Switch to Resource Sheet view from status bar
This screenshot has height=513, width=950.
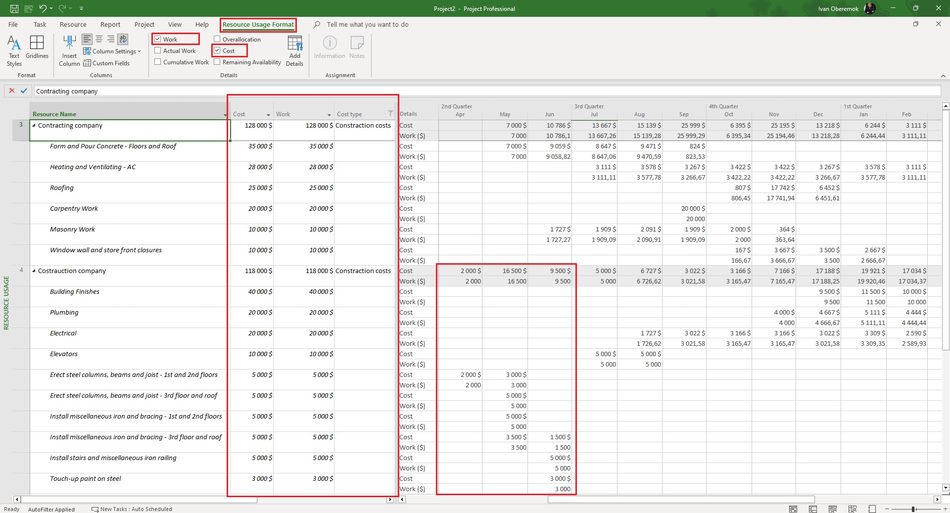pos(852,509)
